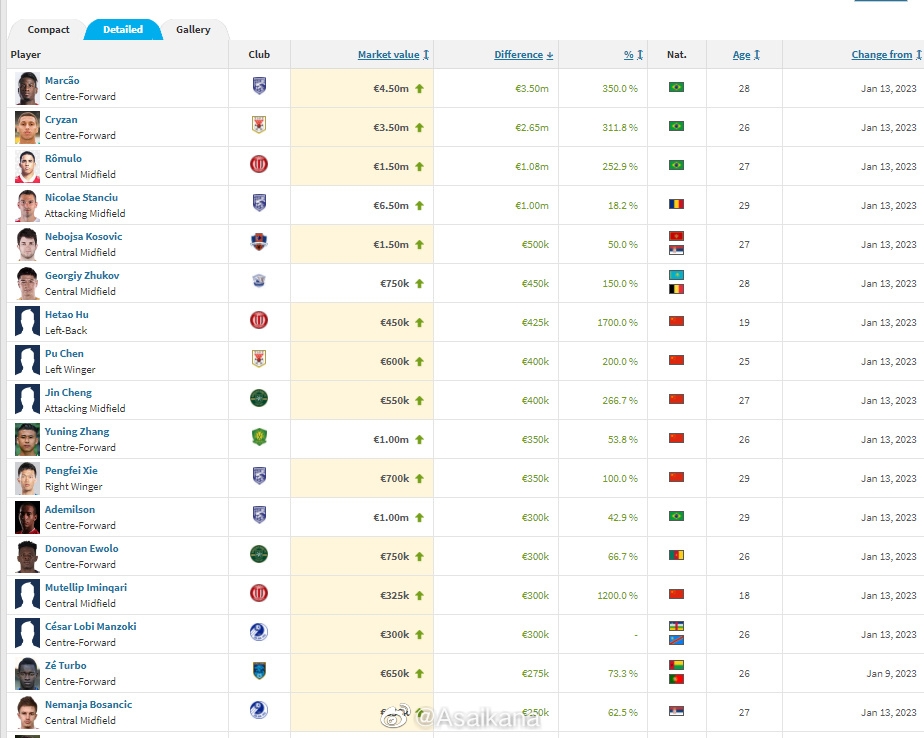Click Nebojsa Kosovic's club crest icon
The height and width of the screenshot is (738, 924).
(x=259, y=242)
